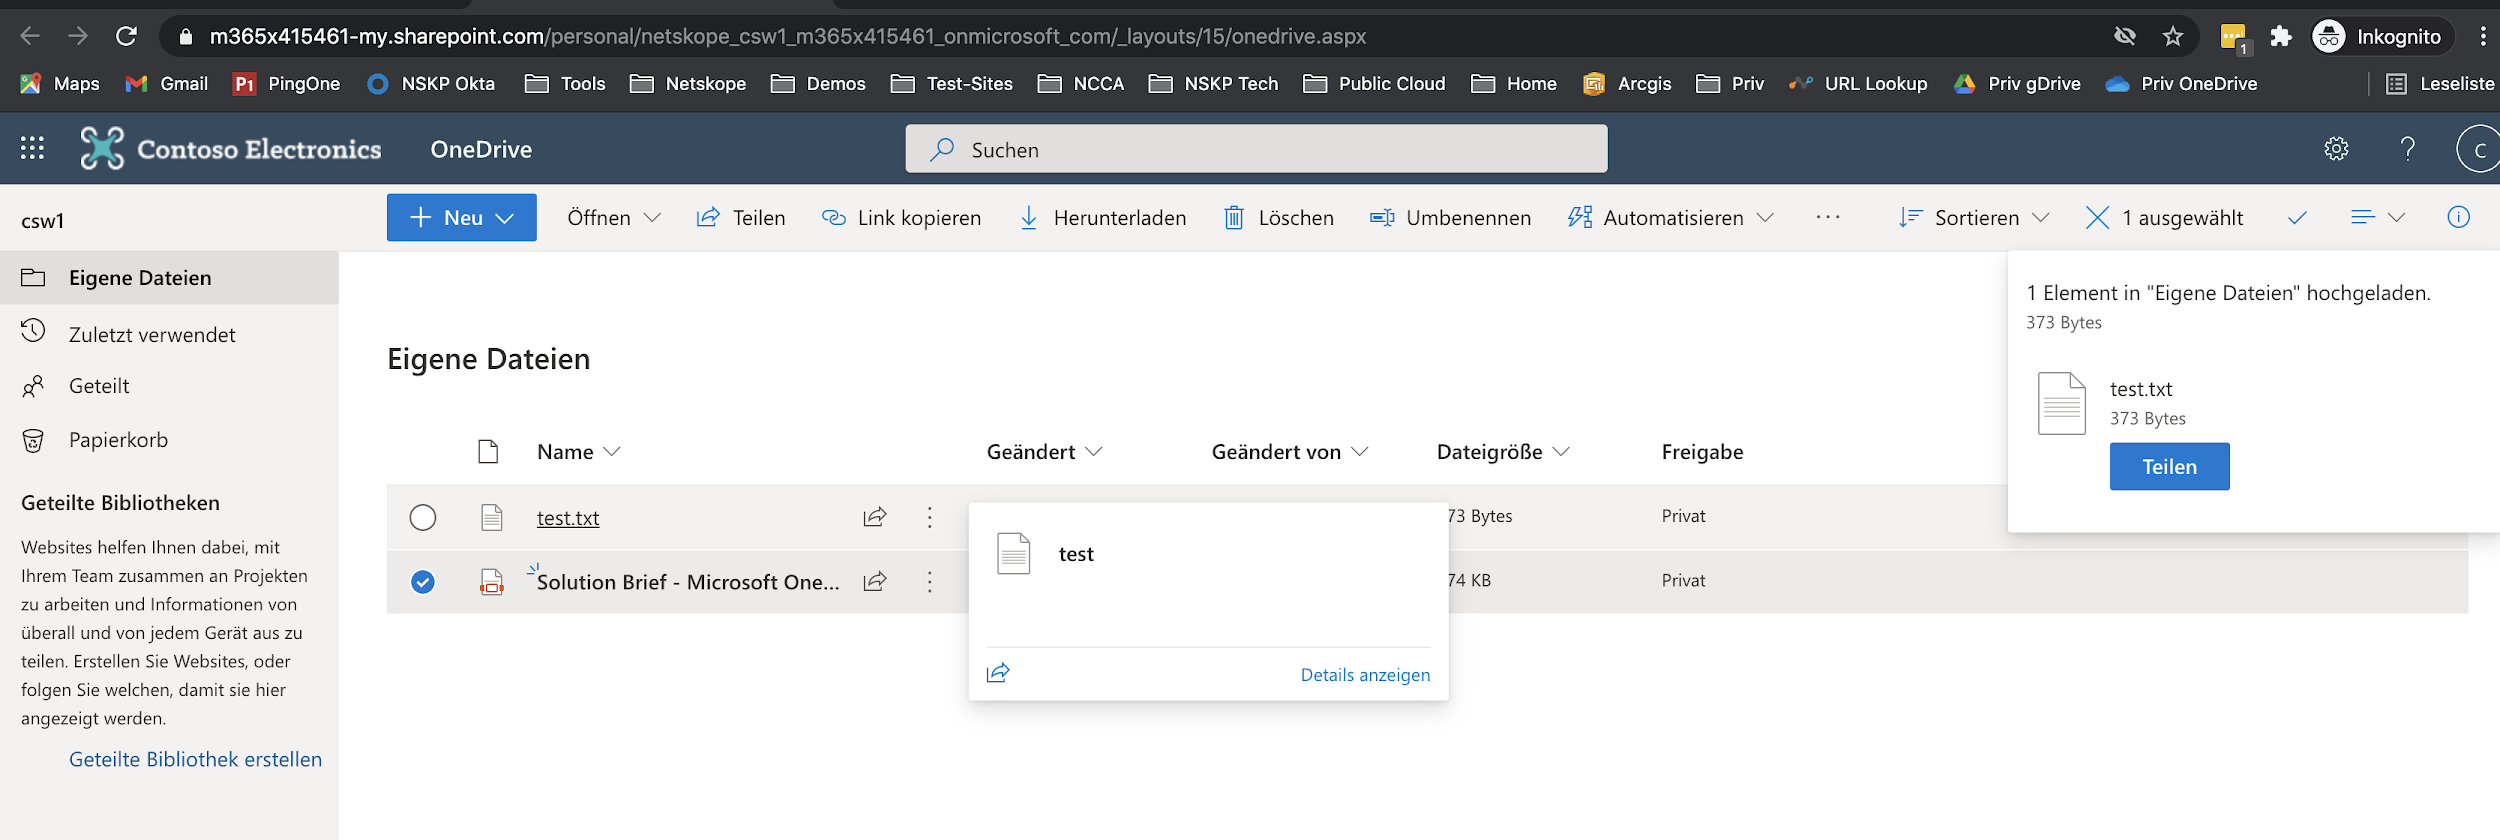This screenshot has width=2500, height=840.
Task: Select the test.txt row radio circle
Action: click(423, 517)
